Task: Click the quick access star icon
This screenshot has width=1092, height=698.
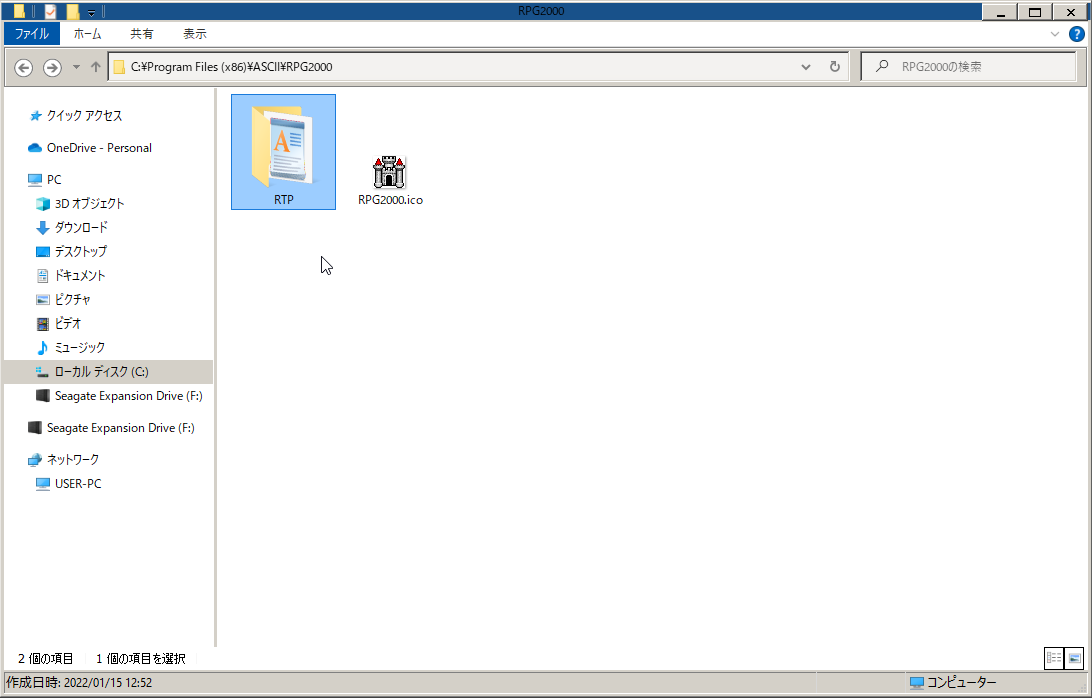Action: point(36,116)
